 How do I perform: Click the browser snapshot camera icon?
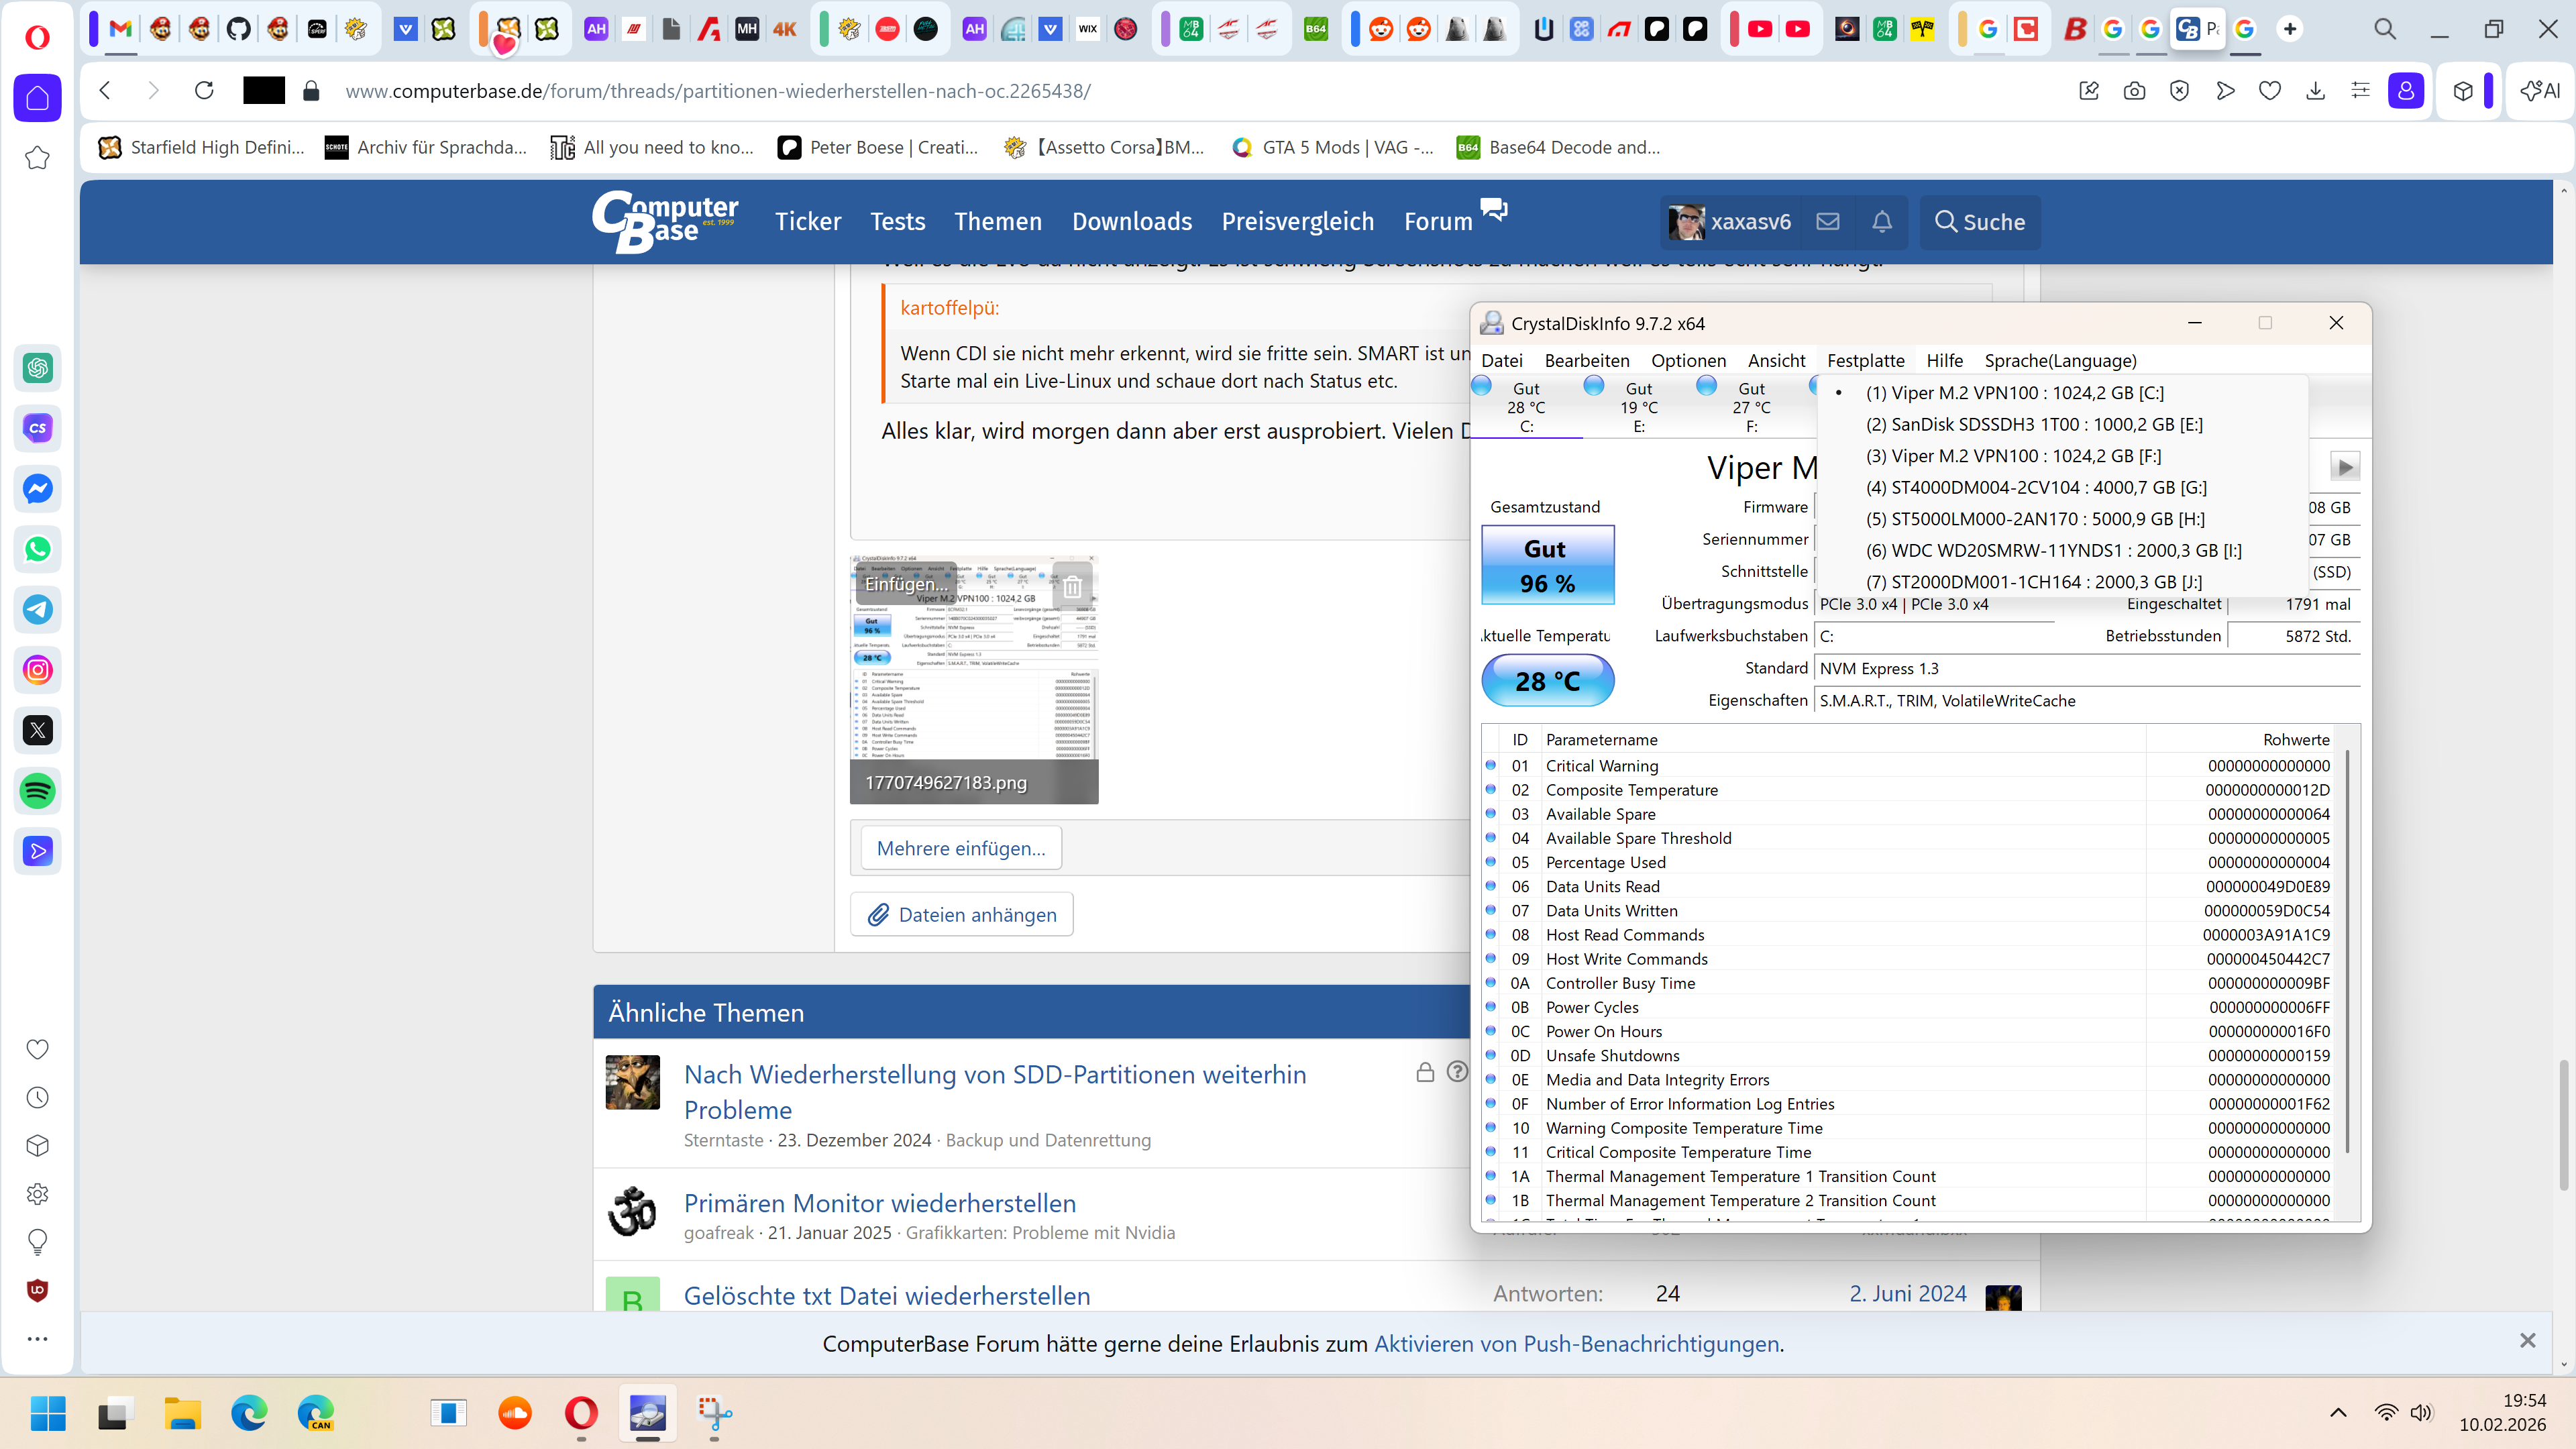[2134, 91]
